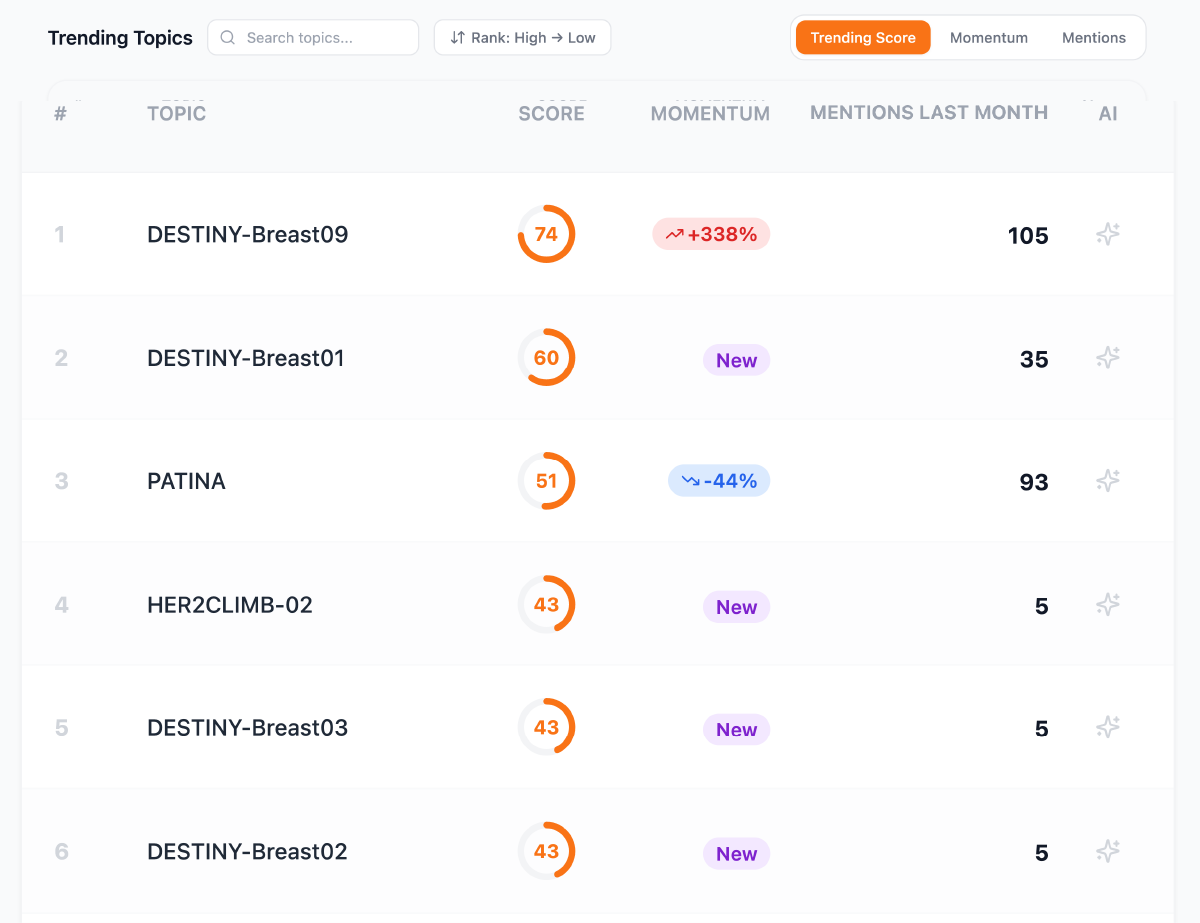
Task: Switch to the Momentum tab
Action: 989,38
